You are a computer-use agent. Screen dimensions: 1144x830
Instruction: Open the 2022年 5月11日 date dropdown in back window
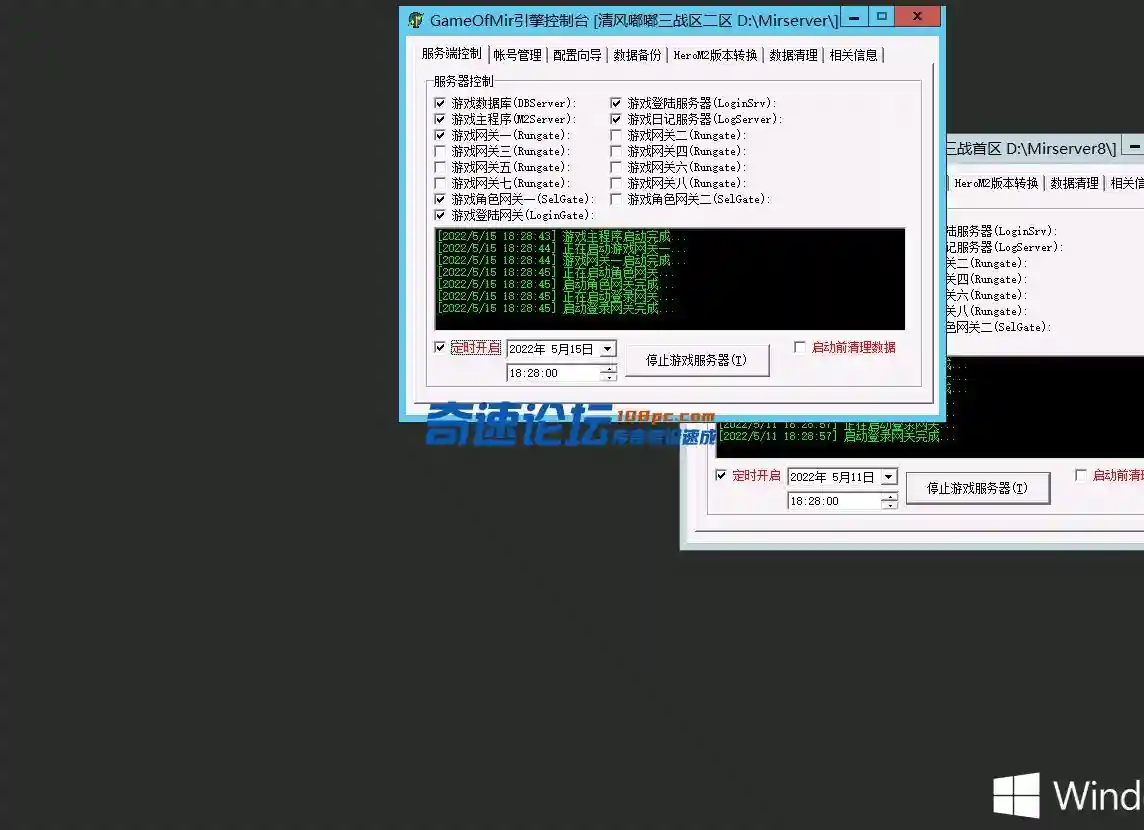click(x=889, y=477)
